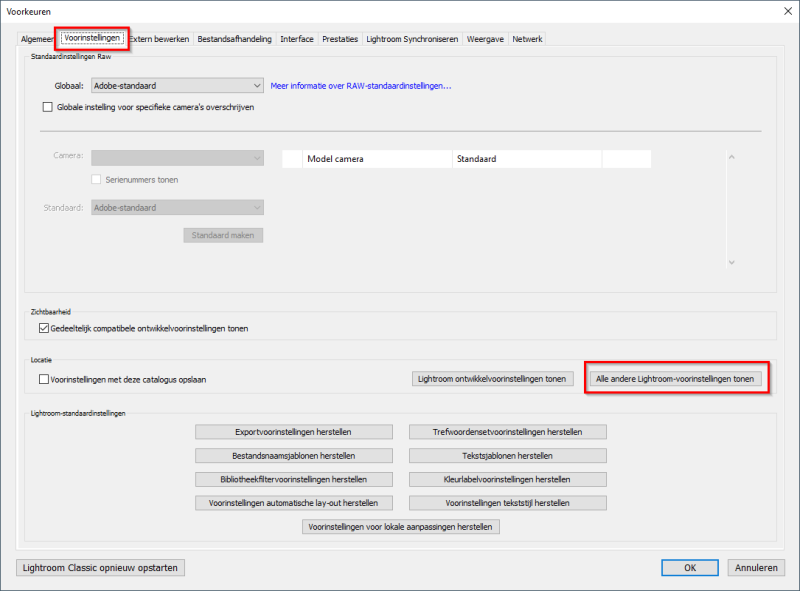800x591 pixels.
Task: Open the Voorinstellingen tab
Action: (x=92, y=38)
